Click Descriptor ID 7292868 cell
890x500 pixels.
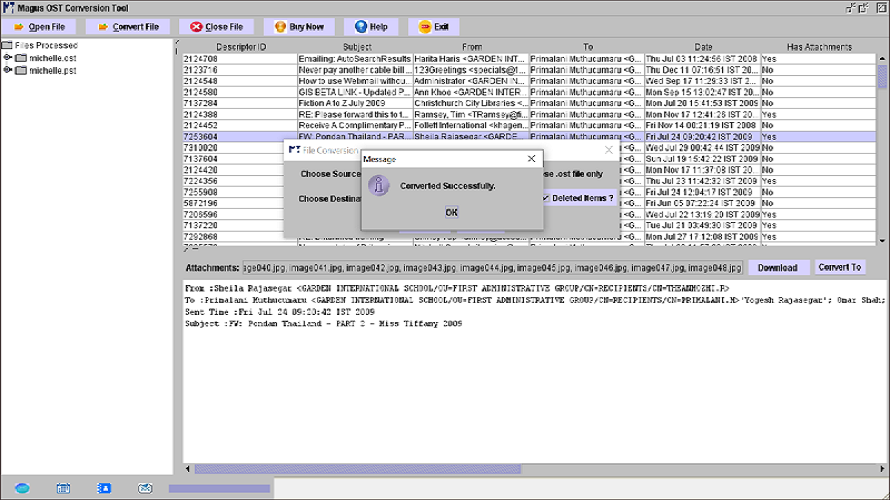point(233,237)
